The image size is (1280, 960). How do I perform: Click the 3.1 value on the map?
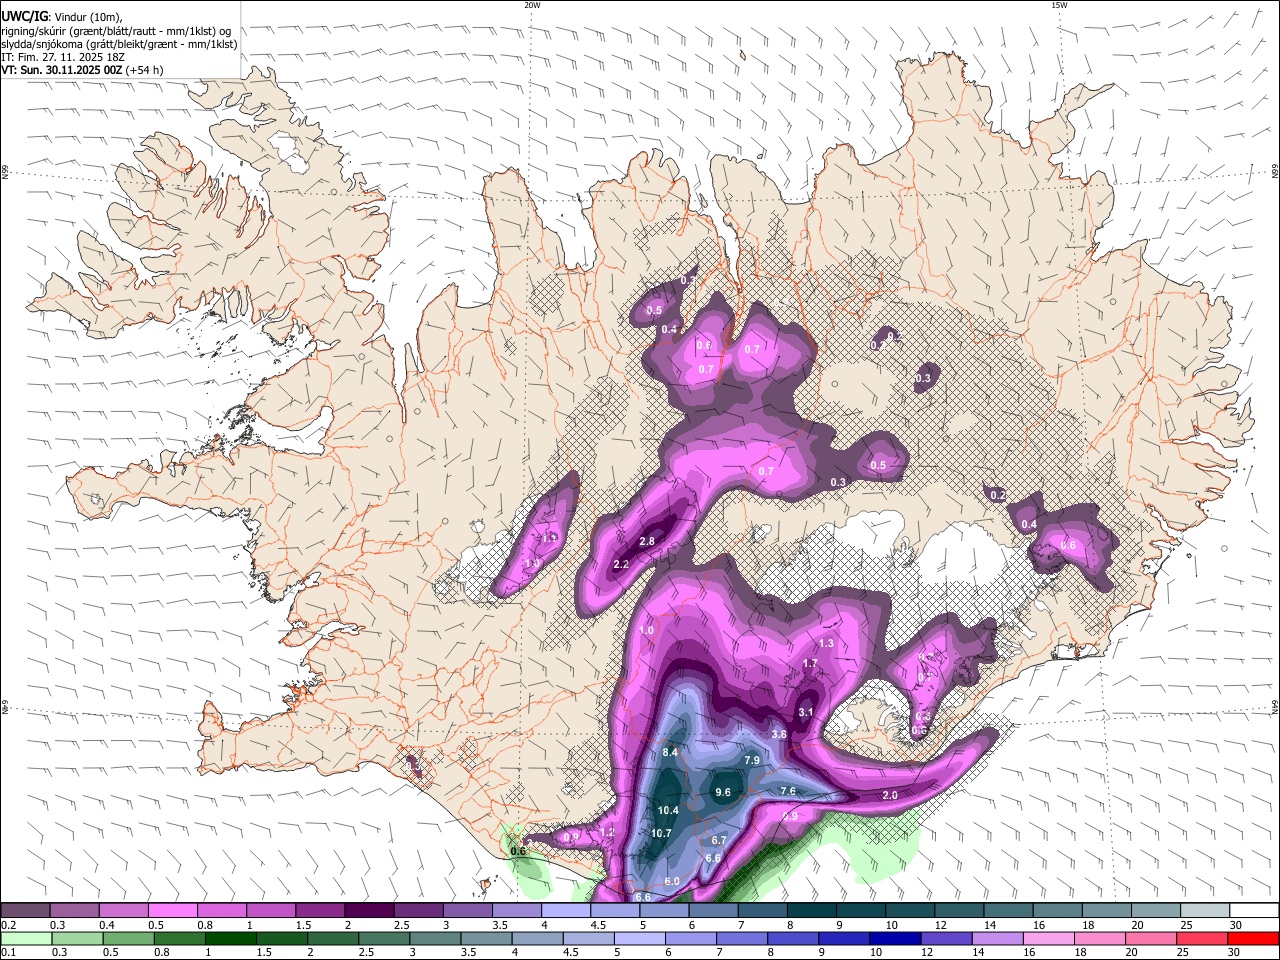click(x=806, y=712)
